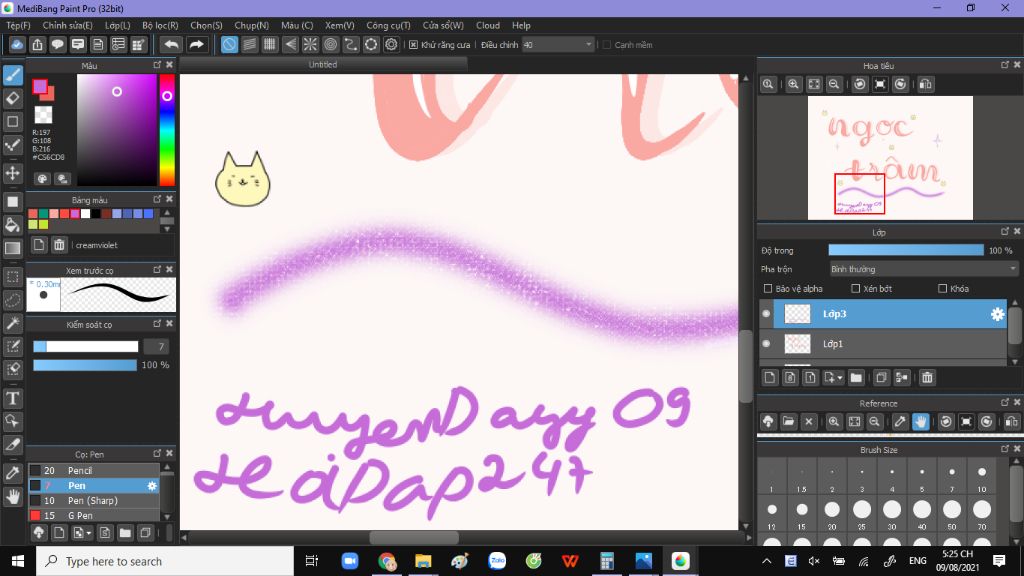
Task: Undock the Lớp layer panel
Action: pyautogui.click(x=1005, y=231)
